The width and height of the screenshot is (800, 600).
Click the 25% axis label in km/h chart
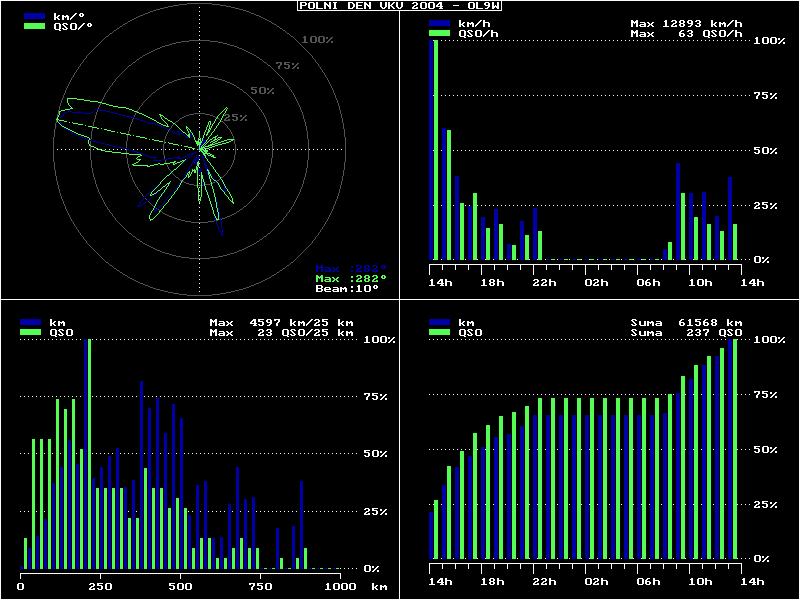(x=766, y=206)
